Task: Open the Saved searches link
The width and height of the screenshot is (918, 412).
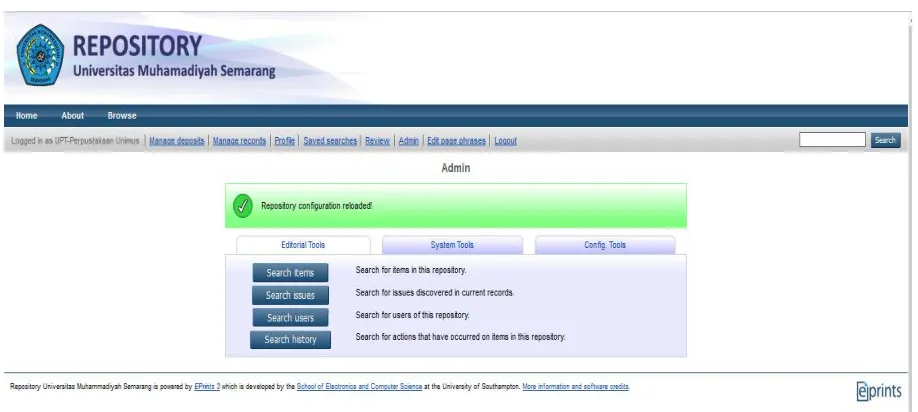Action: [x=330, y=140]
